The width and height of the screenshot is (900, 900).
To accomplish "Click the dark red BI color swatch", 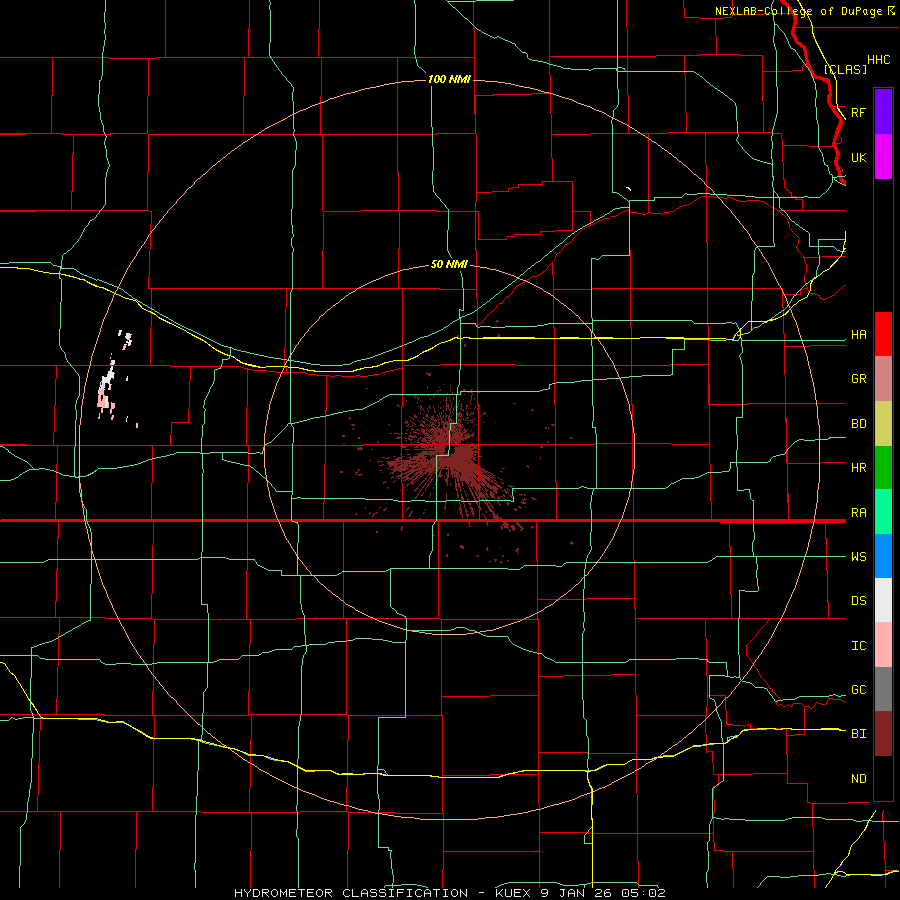I will pyautogui.click(x=883, y=734).
